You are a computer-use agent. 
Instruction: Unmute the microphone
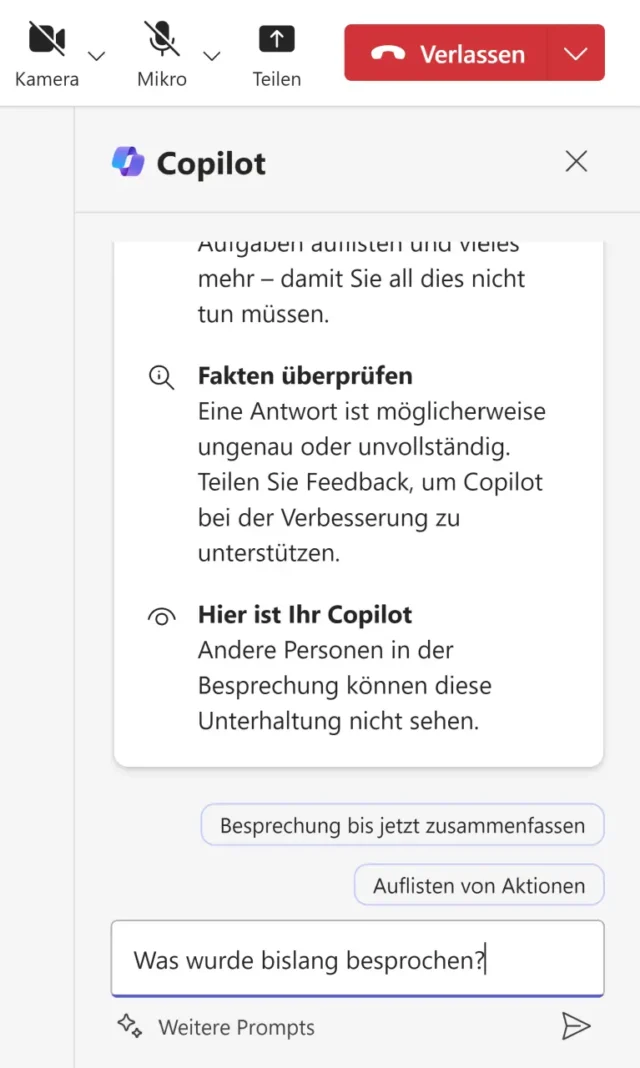tap(161, 40)
